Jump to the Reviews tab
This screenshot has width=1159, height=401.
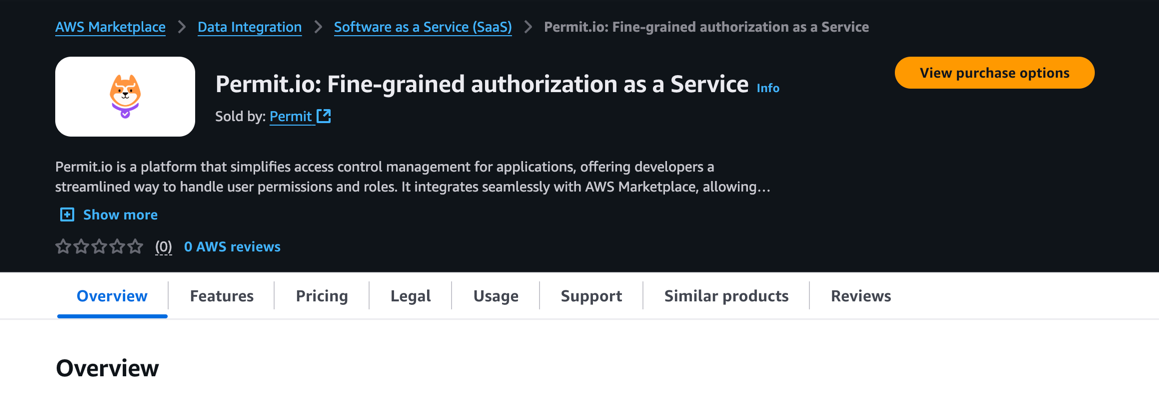(x=861, y=296)
